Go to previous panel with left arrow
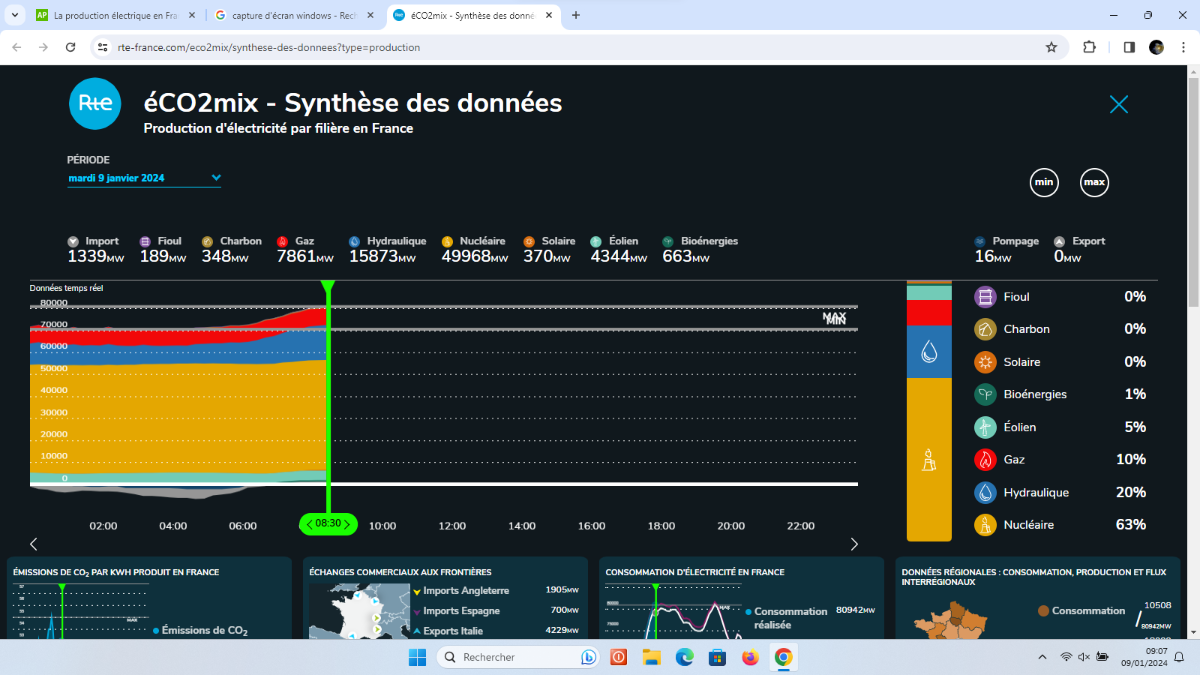The width and height of the screenshot is (1200, 675). coord(33,544)
